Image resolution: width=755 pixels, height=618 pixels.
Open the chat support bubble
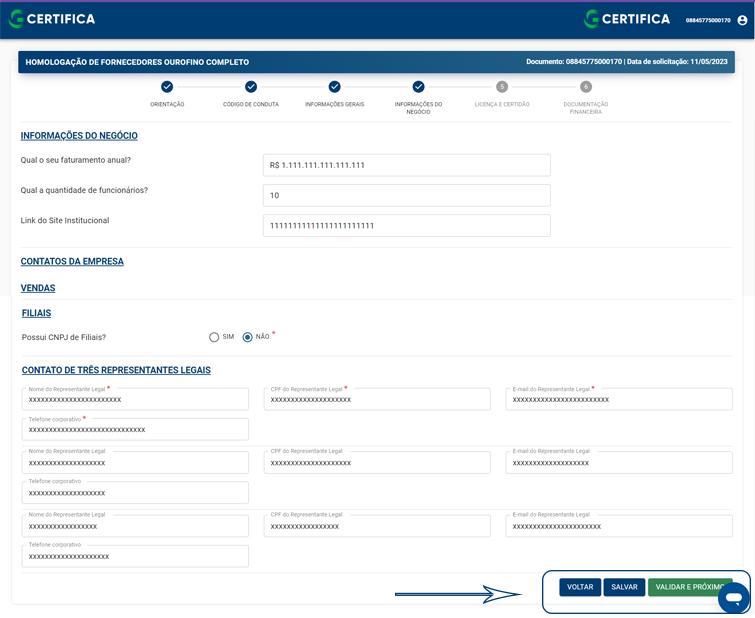point(733,598)
